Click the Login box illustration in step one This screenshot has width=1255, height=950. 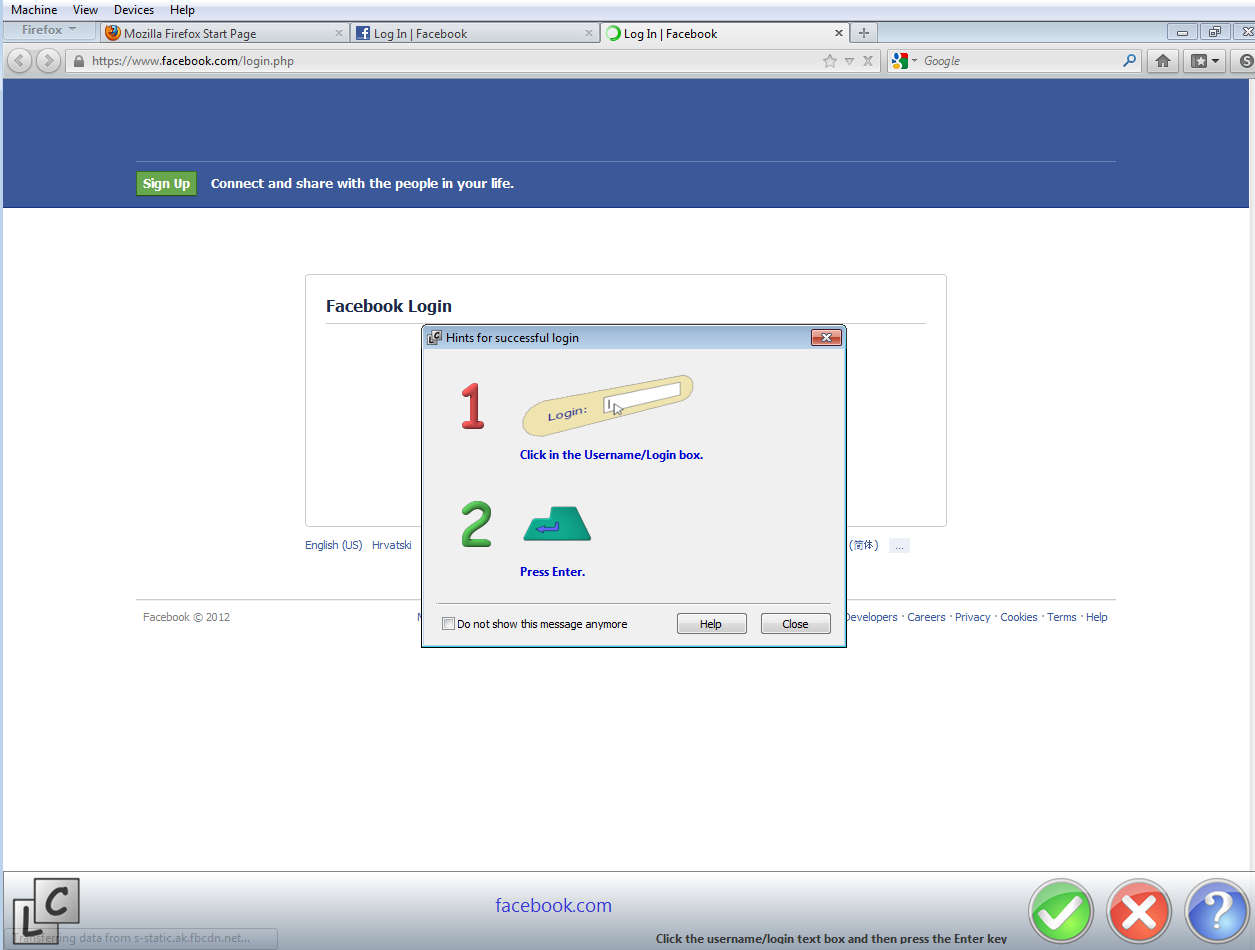[x=608, y=406]
